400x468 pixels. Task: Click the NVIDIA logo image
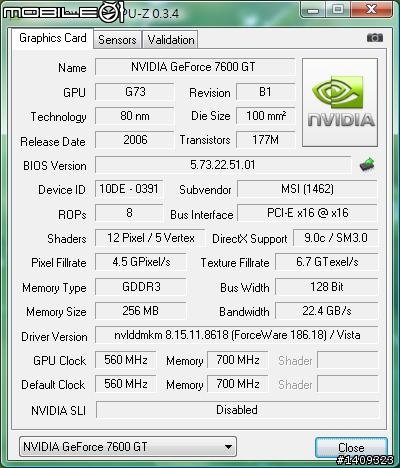click(x=340, y=103)
